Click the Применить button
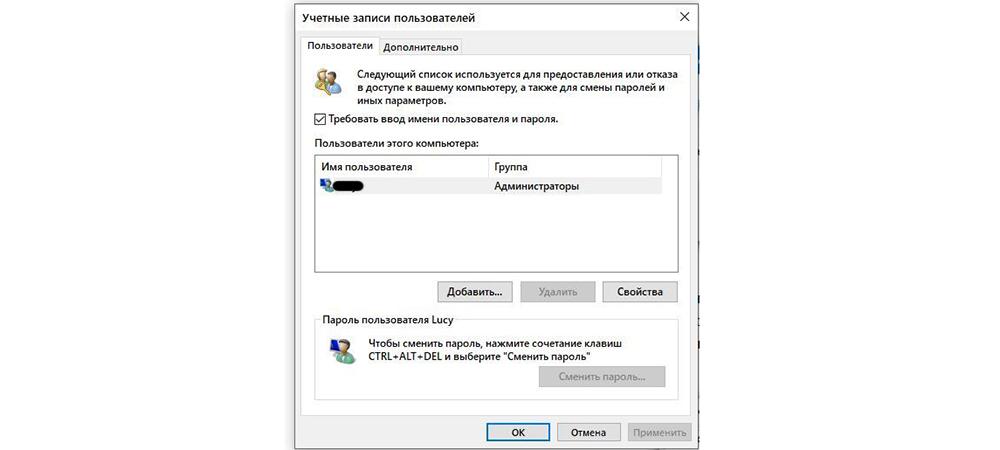Image resolution: width=1000 pixels, height=450 pixels. [659, 432]
